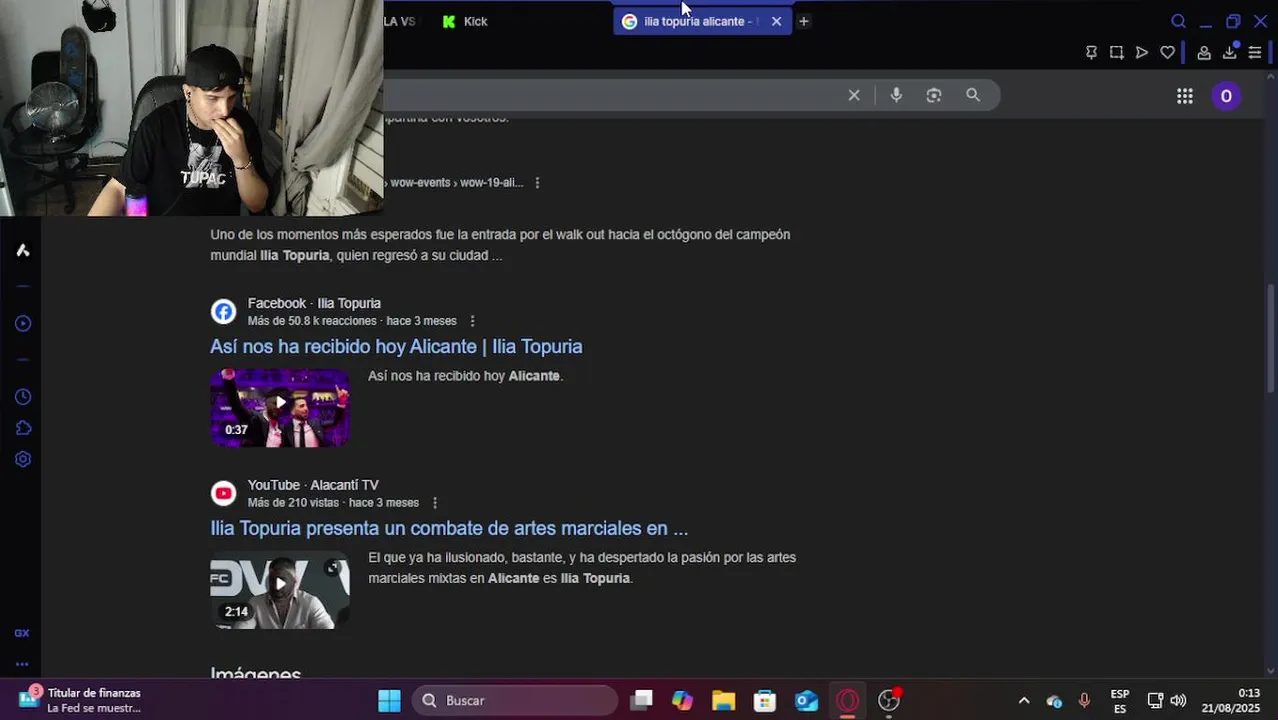Open extensions cube icon in sidebar
1278x720 pixels.
tap(22, 428)
